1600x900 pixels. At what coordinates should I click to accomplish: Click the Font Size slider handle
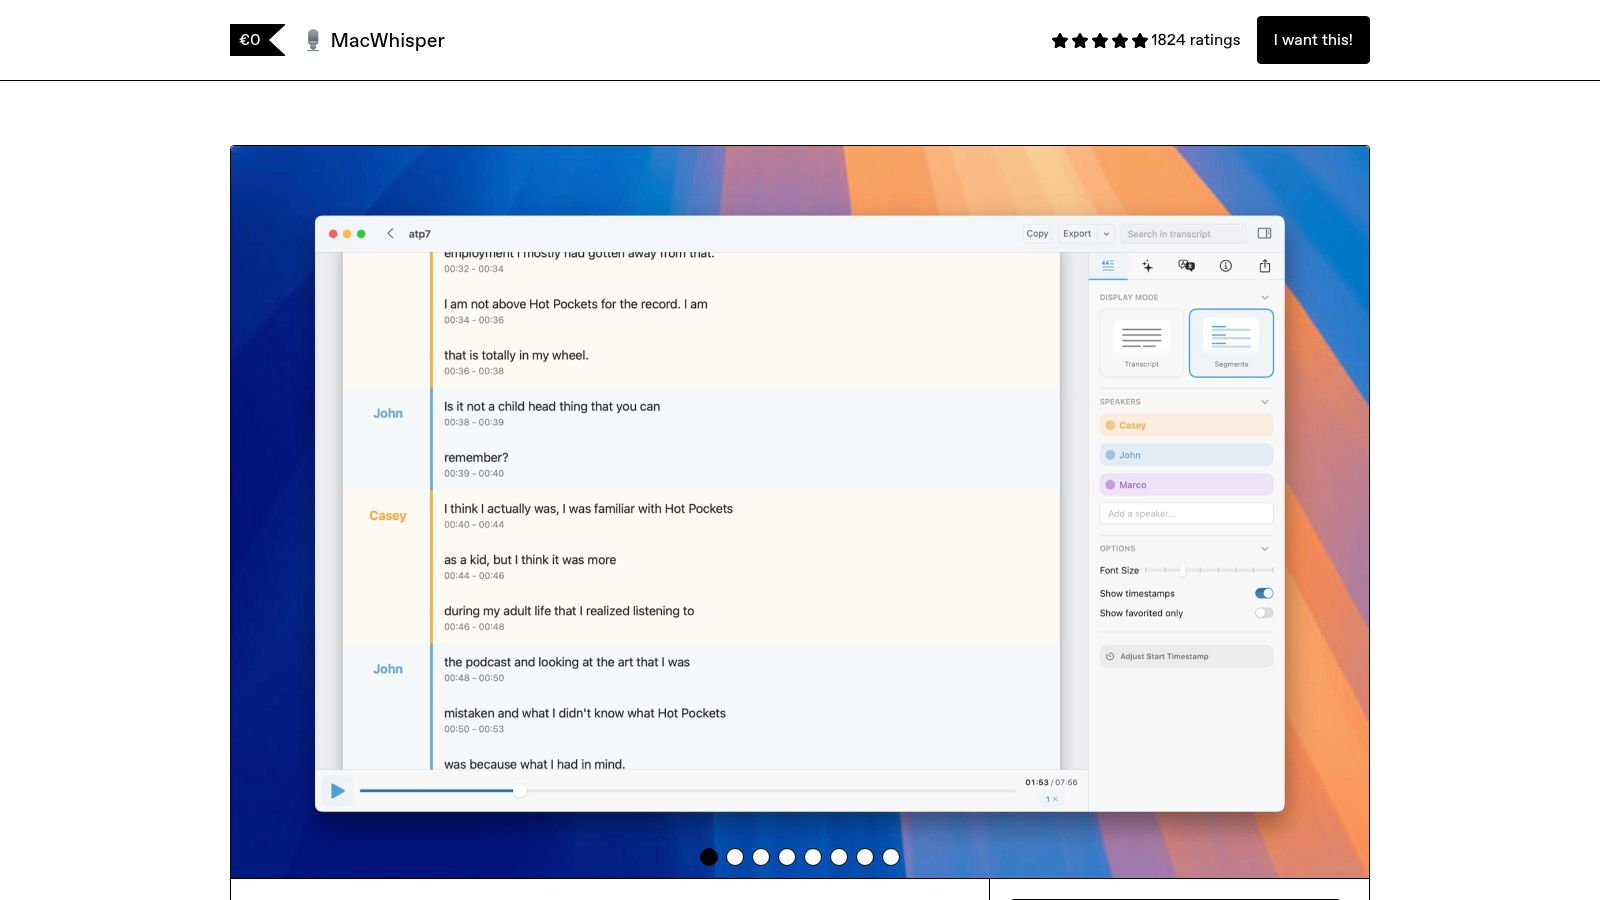pos(1182,570)
